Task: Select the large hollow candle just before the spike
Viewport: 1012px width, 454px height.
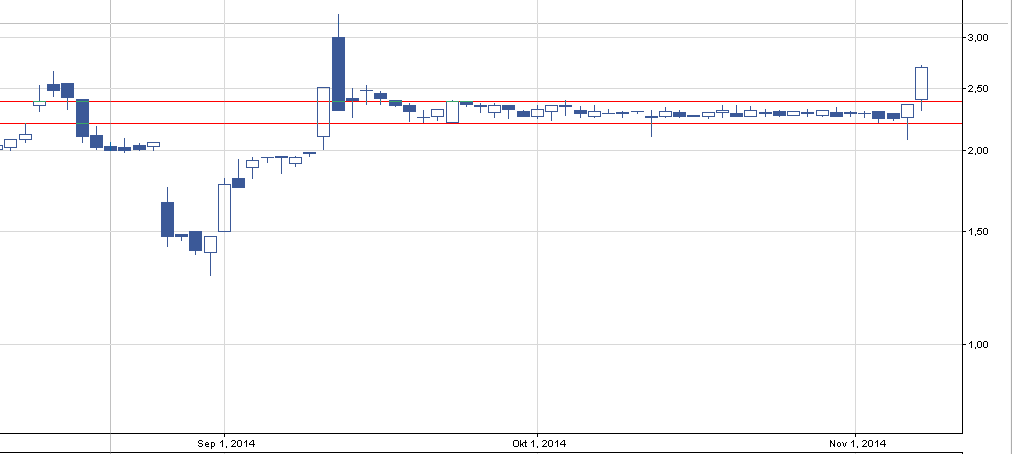Action: tap(323, 111)
